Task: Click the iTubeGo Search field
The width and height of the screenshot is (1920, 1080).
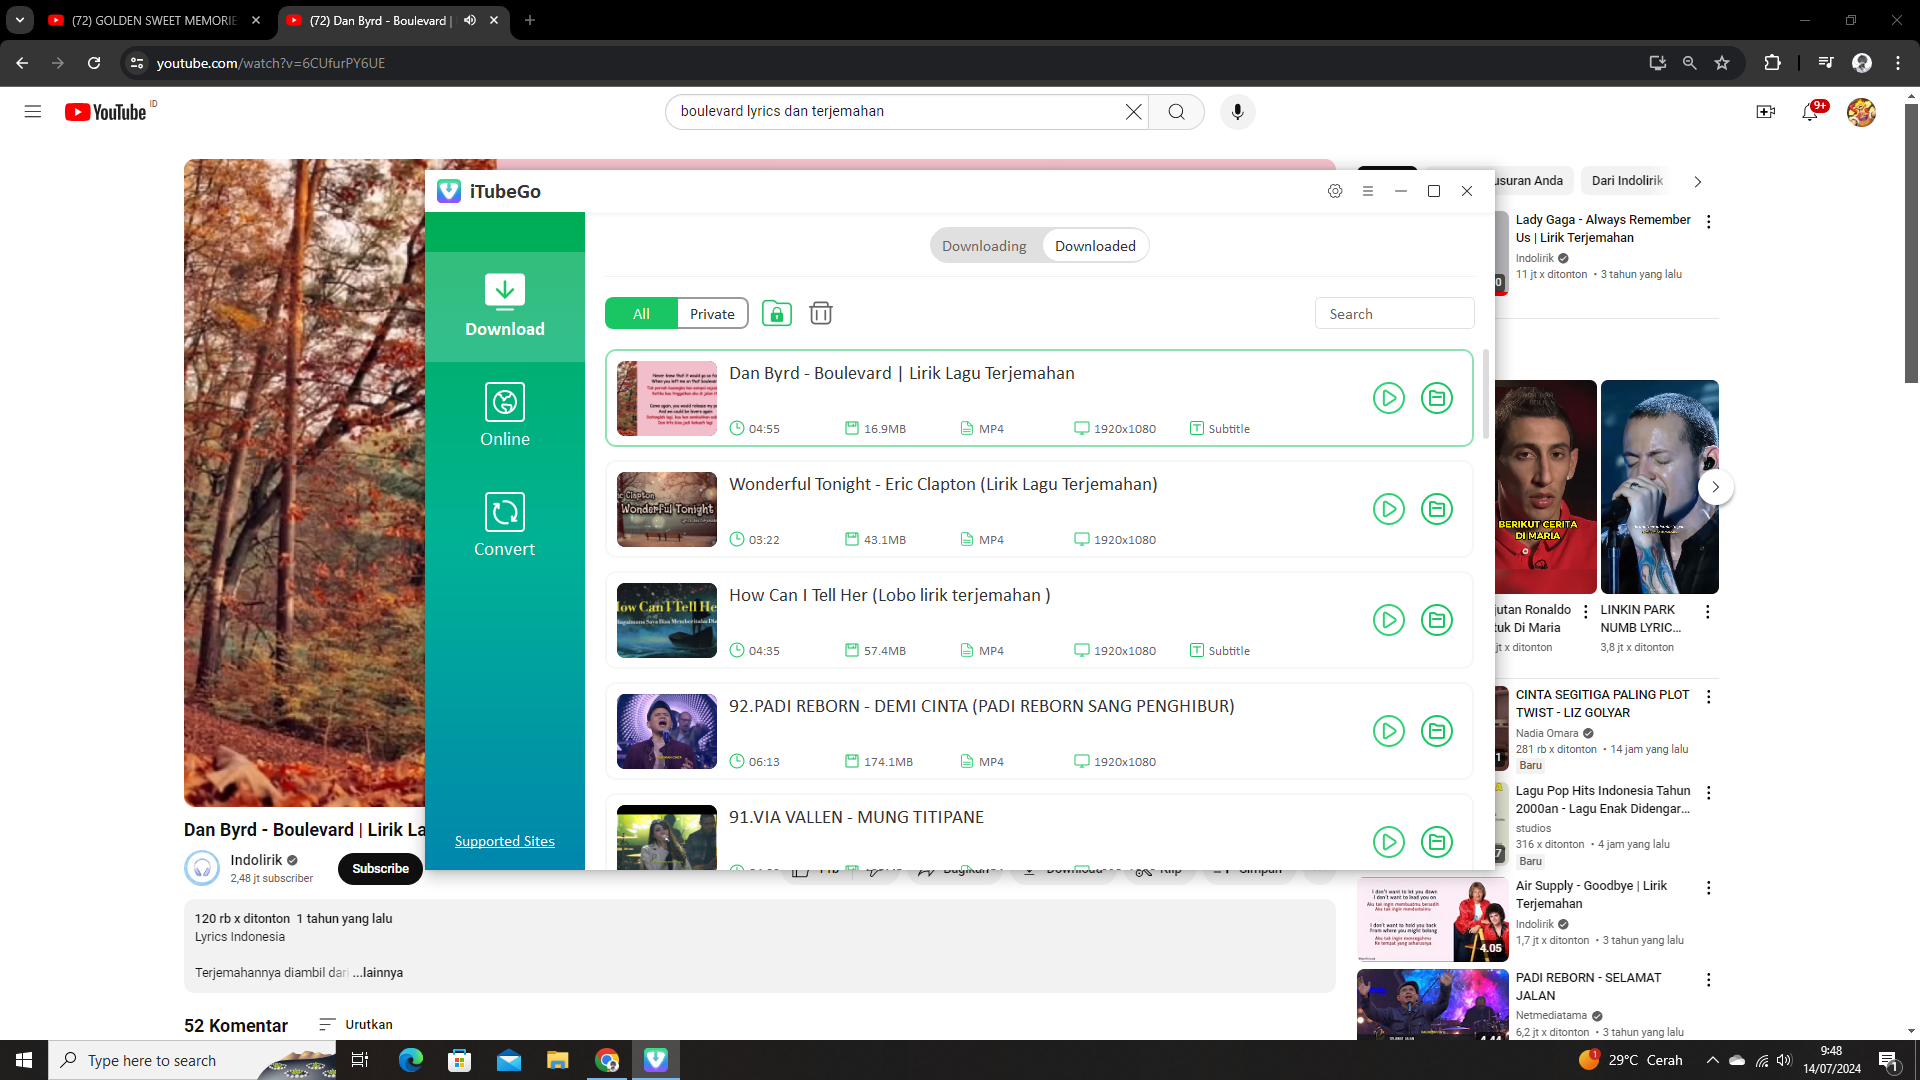Action: [x=1394, y=313]
